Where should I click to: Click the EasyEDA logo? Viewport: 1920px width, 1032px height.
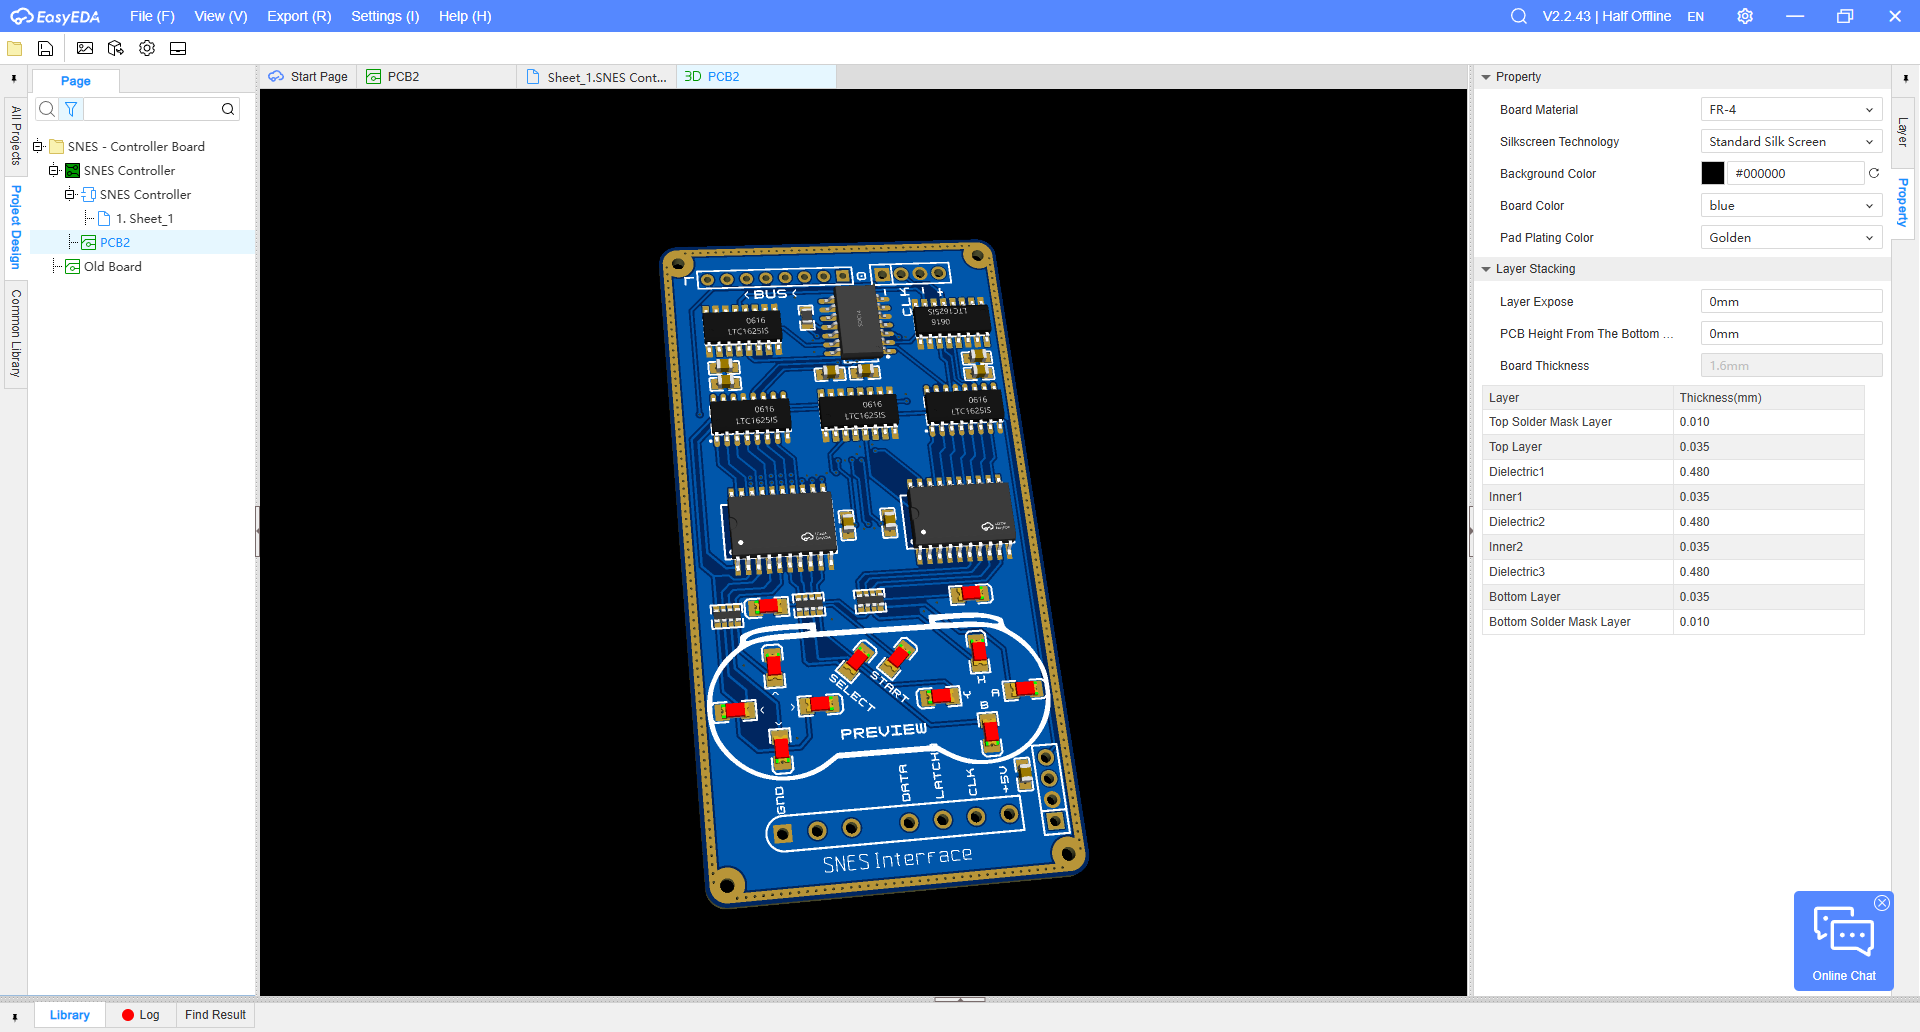pos(55,16)
